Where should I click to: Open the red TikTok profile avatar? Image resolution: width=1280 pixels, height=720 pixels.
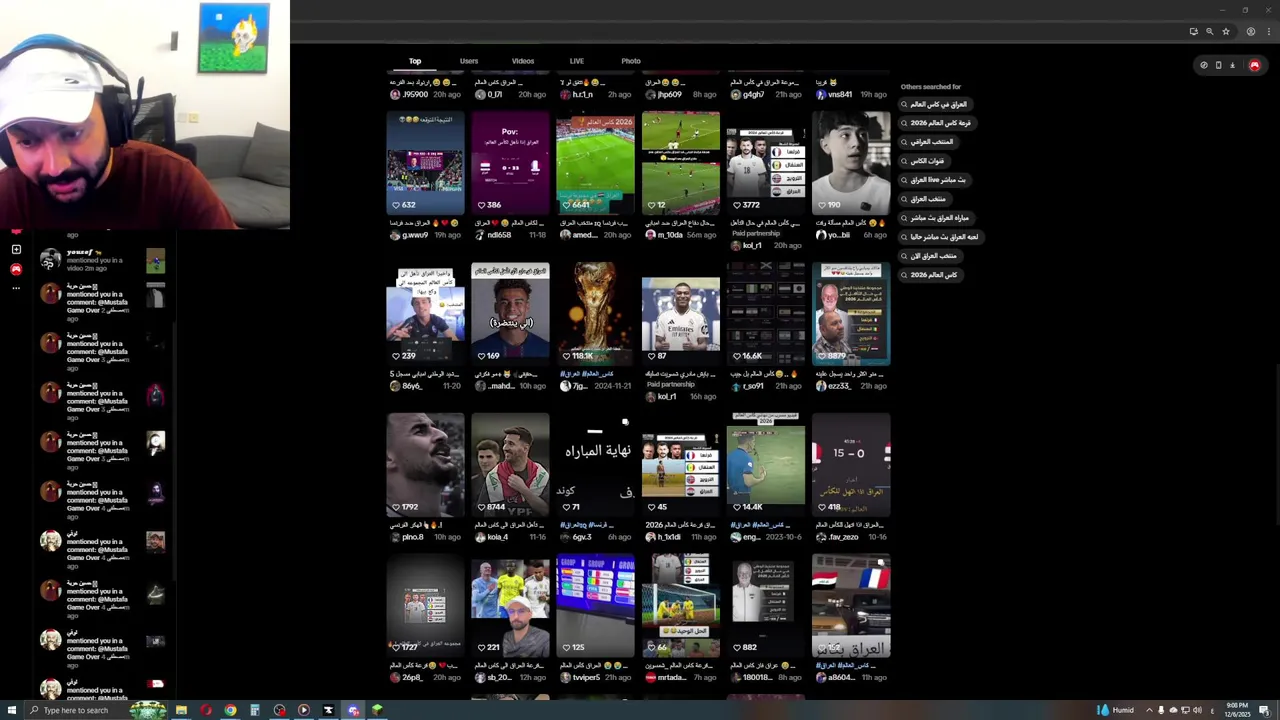click(1255, 65)
